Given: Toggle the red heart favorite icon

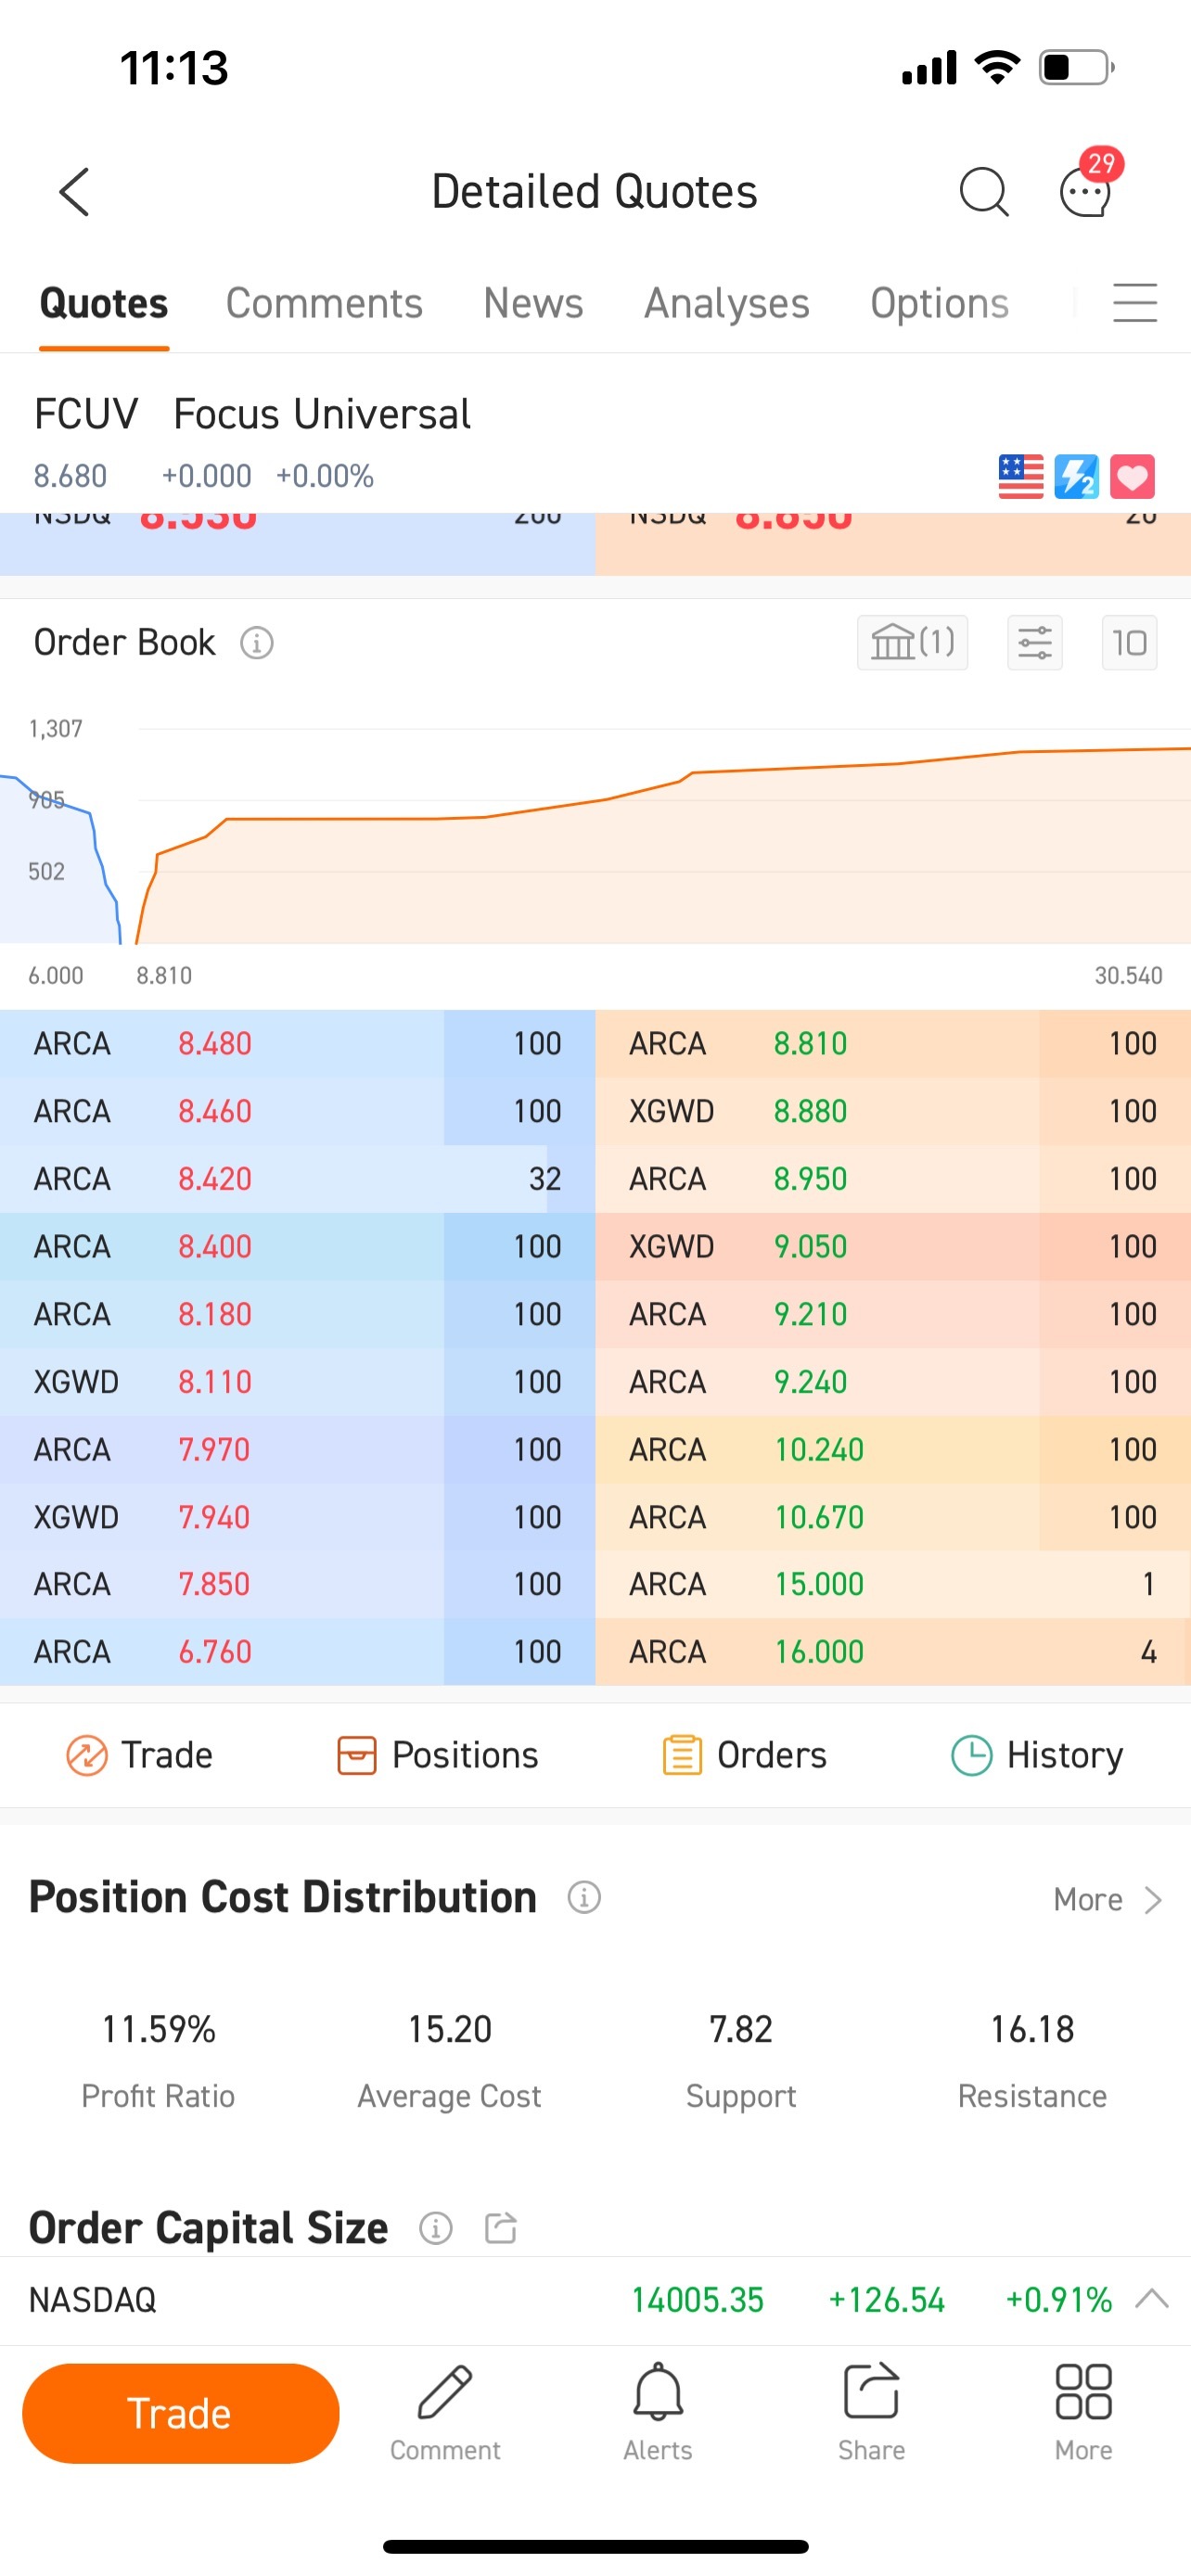Looking at the screenshot, I should [x=1133, y=477].
